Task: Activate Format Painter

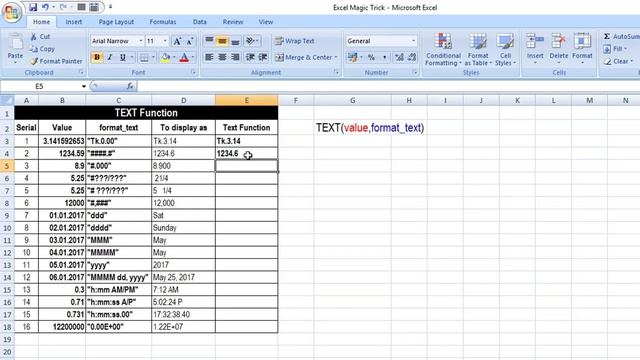Action: pos(56,61)
